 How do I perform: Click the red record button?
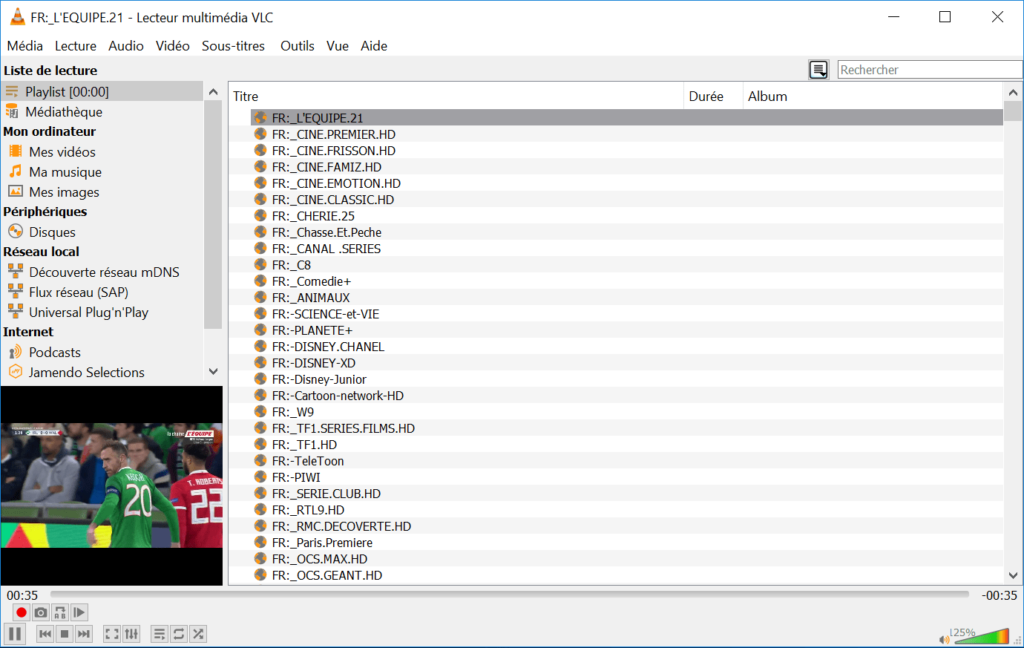coord(21,612)
